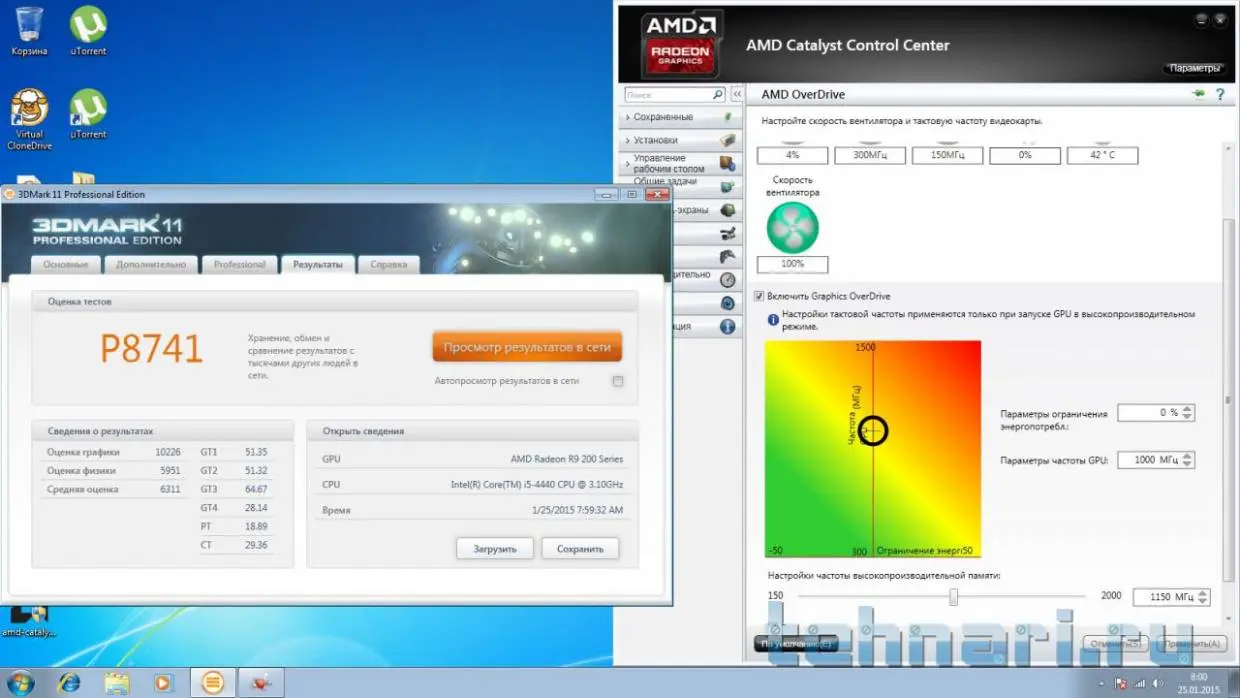The height and width of the screenshot is (698, 1240).
Task: Click the gauge icon in Catalyst sidebar
Action: (728, 280)
